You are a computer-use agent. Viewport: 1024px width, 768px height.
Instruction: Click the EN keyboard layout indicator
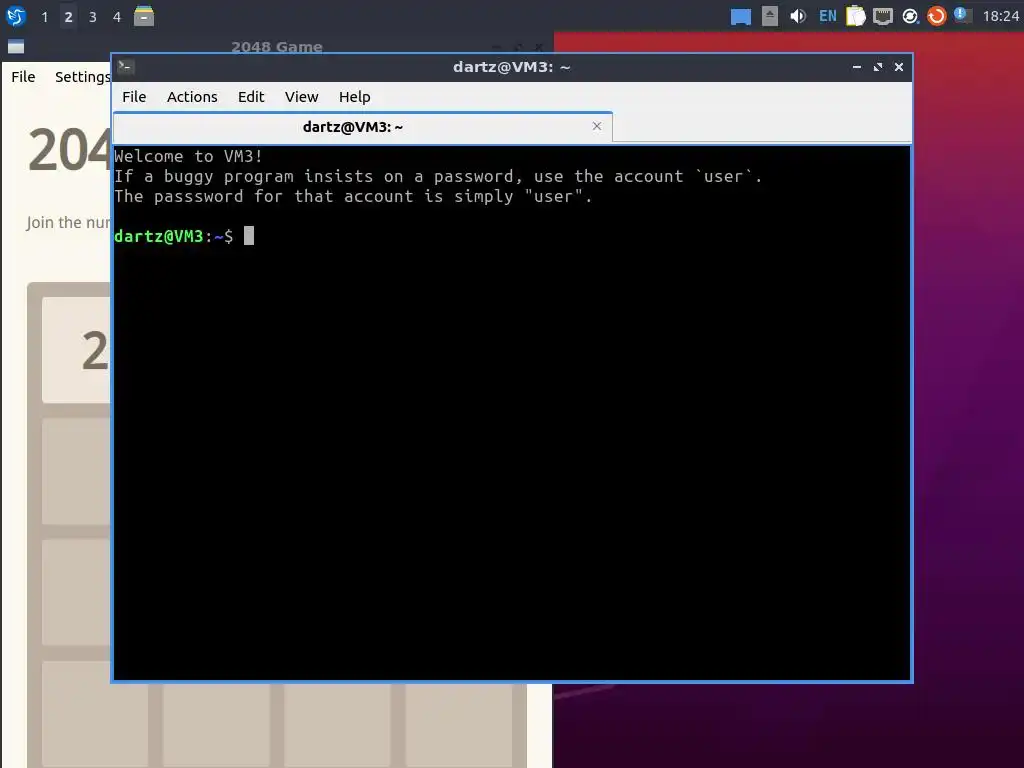click(x=827, y=16)
